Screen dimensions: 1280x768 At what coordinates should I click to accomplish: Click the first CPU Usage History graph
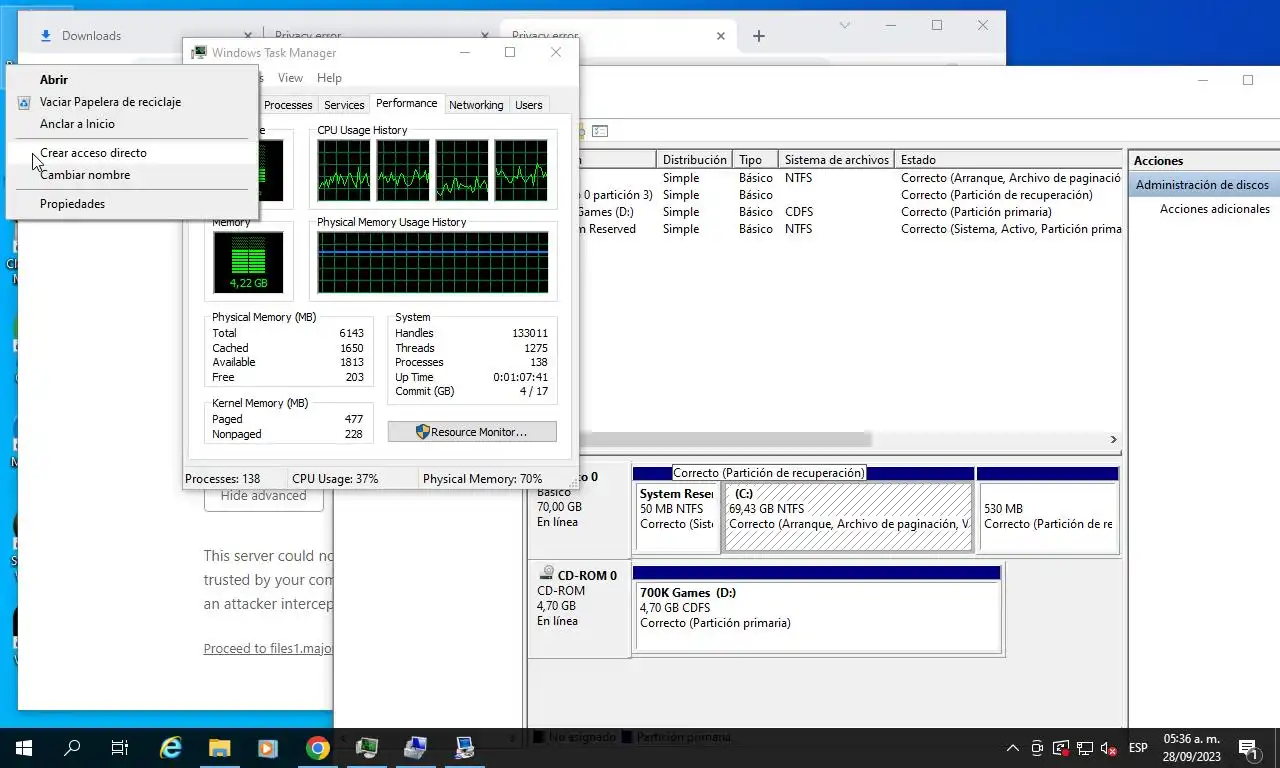click(x=344, y=170)
